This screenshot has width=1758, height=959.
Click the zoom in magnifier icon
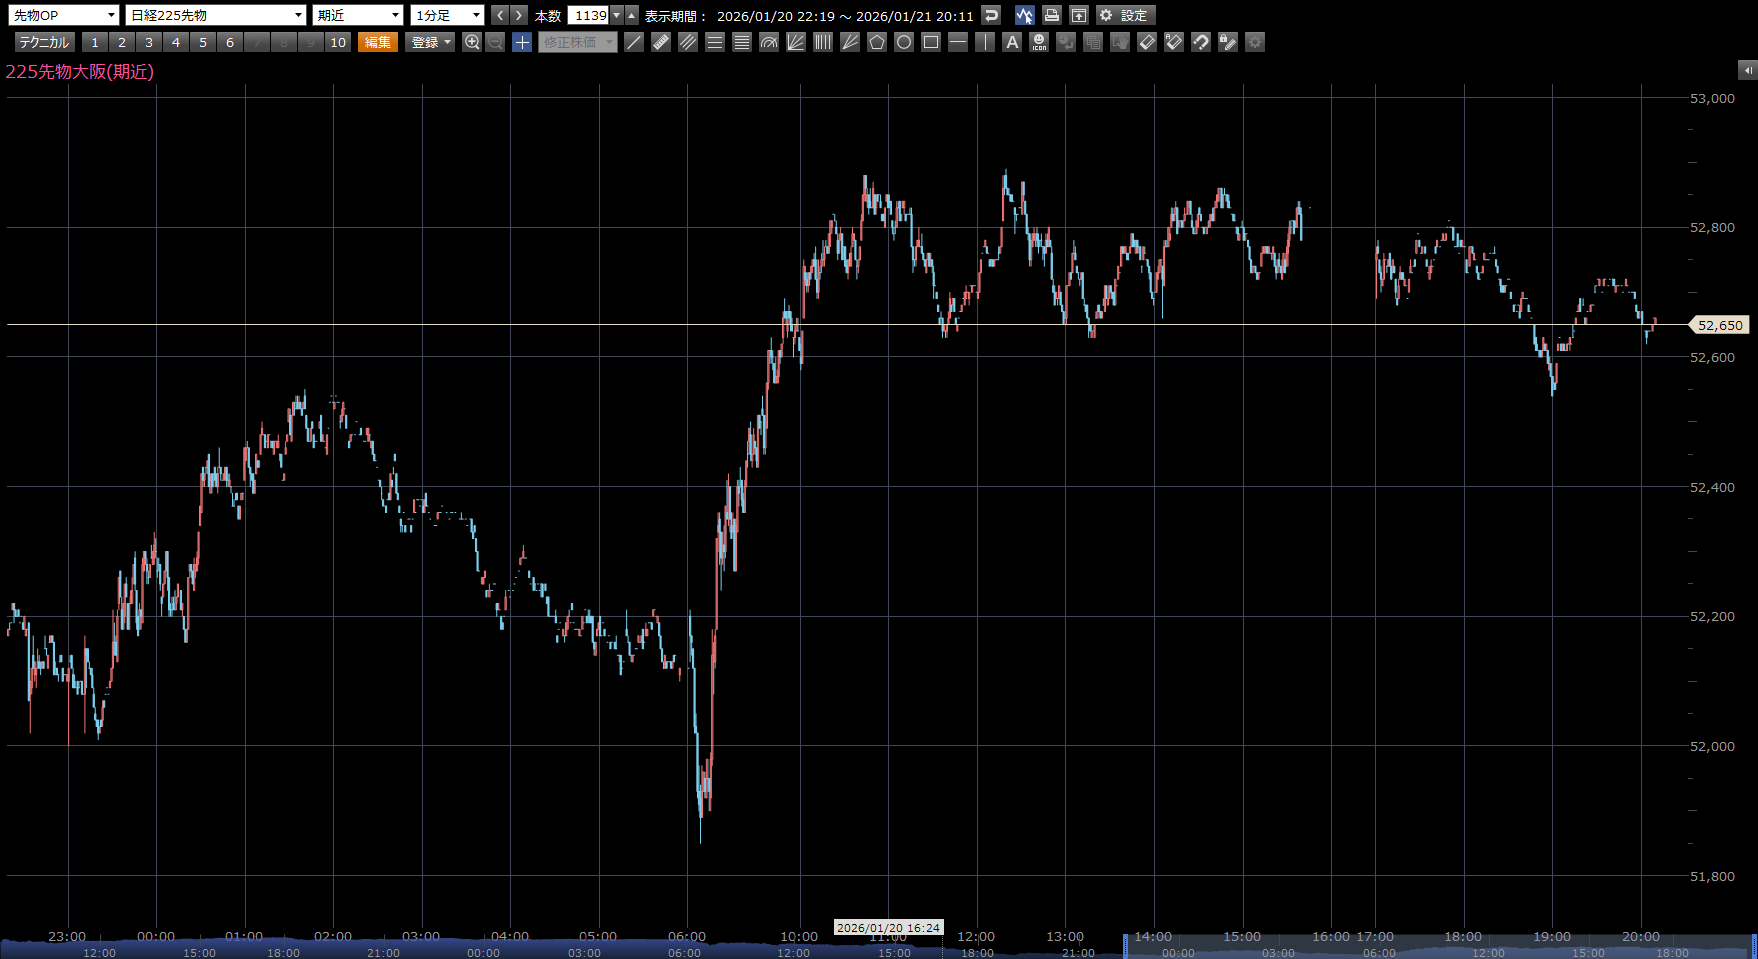click(472, 42)
